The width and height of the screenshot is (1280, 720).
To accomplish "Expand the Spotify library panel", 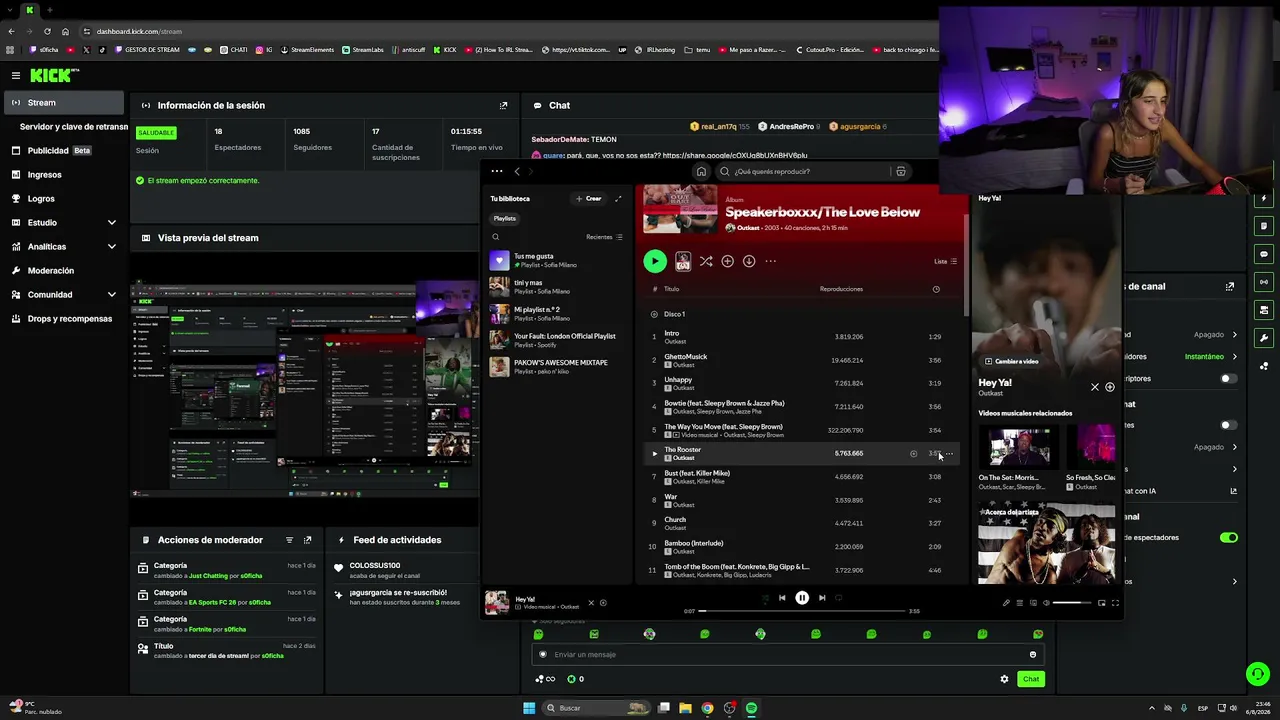I will click(618, 198).
